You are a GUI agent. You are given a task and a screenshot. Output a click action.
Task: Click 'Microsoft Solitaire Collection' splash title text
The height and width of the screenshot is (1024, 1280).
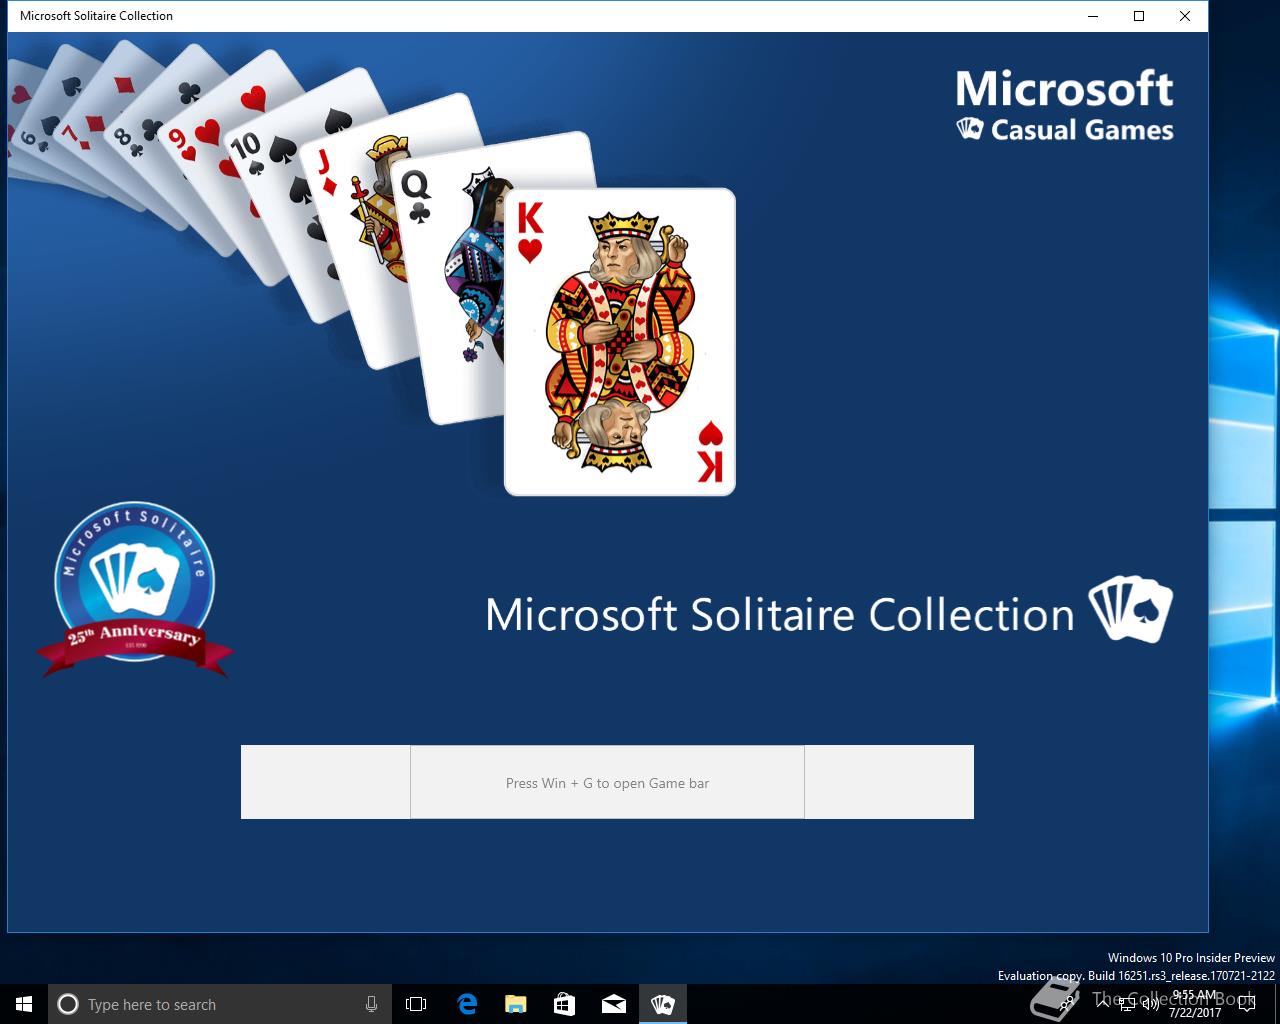779,614
